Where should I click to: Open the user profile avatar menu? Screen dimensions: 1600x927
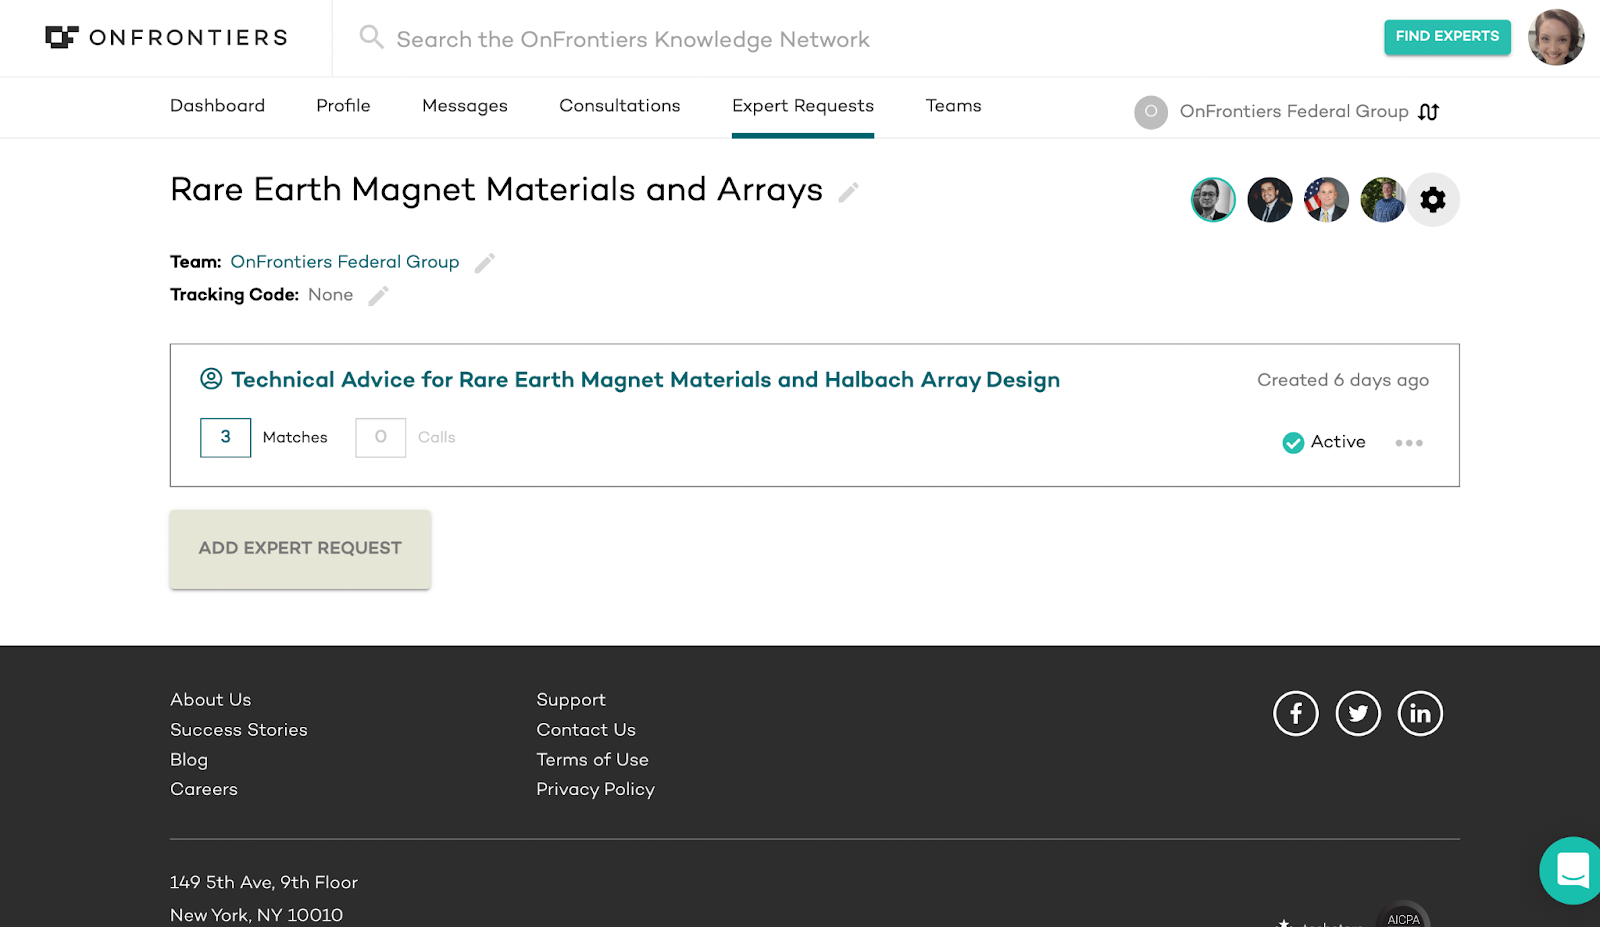click(1556, 38)
